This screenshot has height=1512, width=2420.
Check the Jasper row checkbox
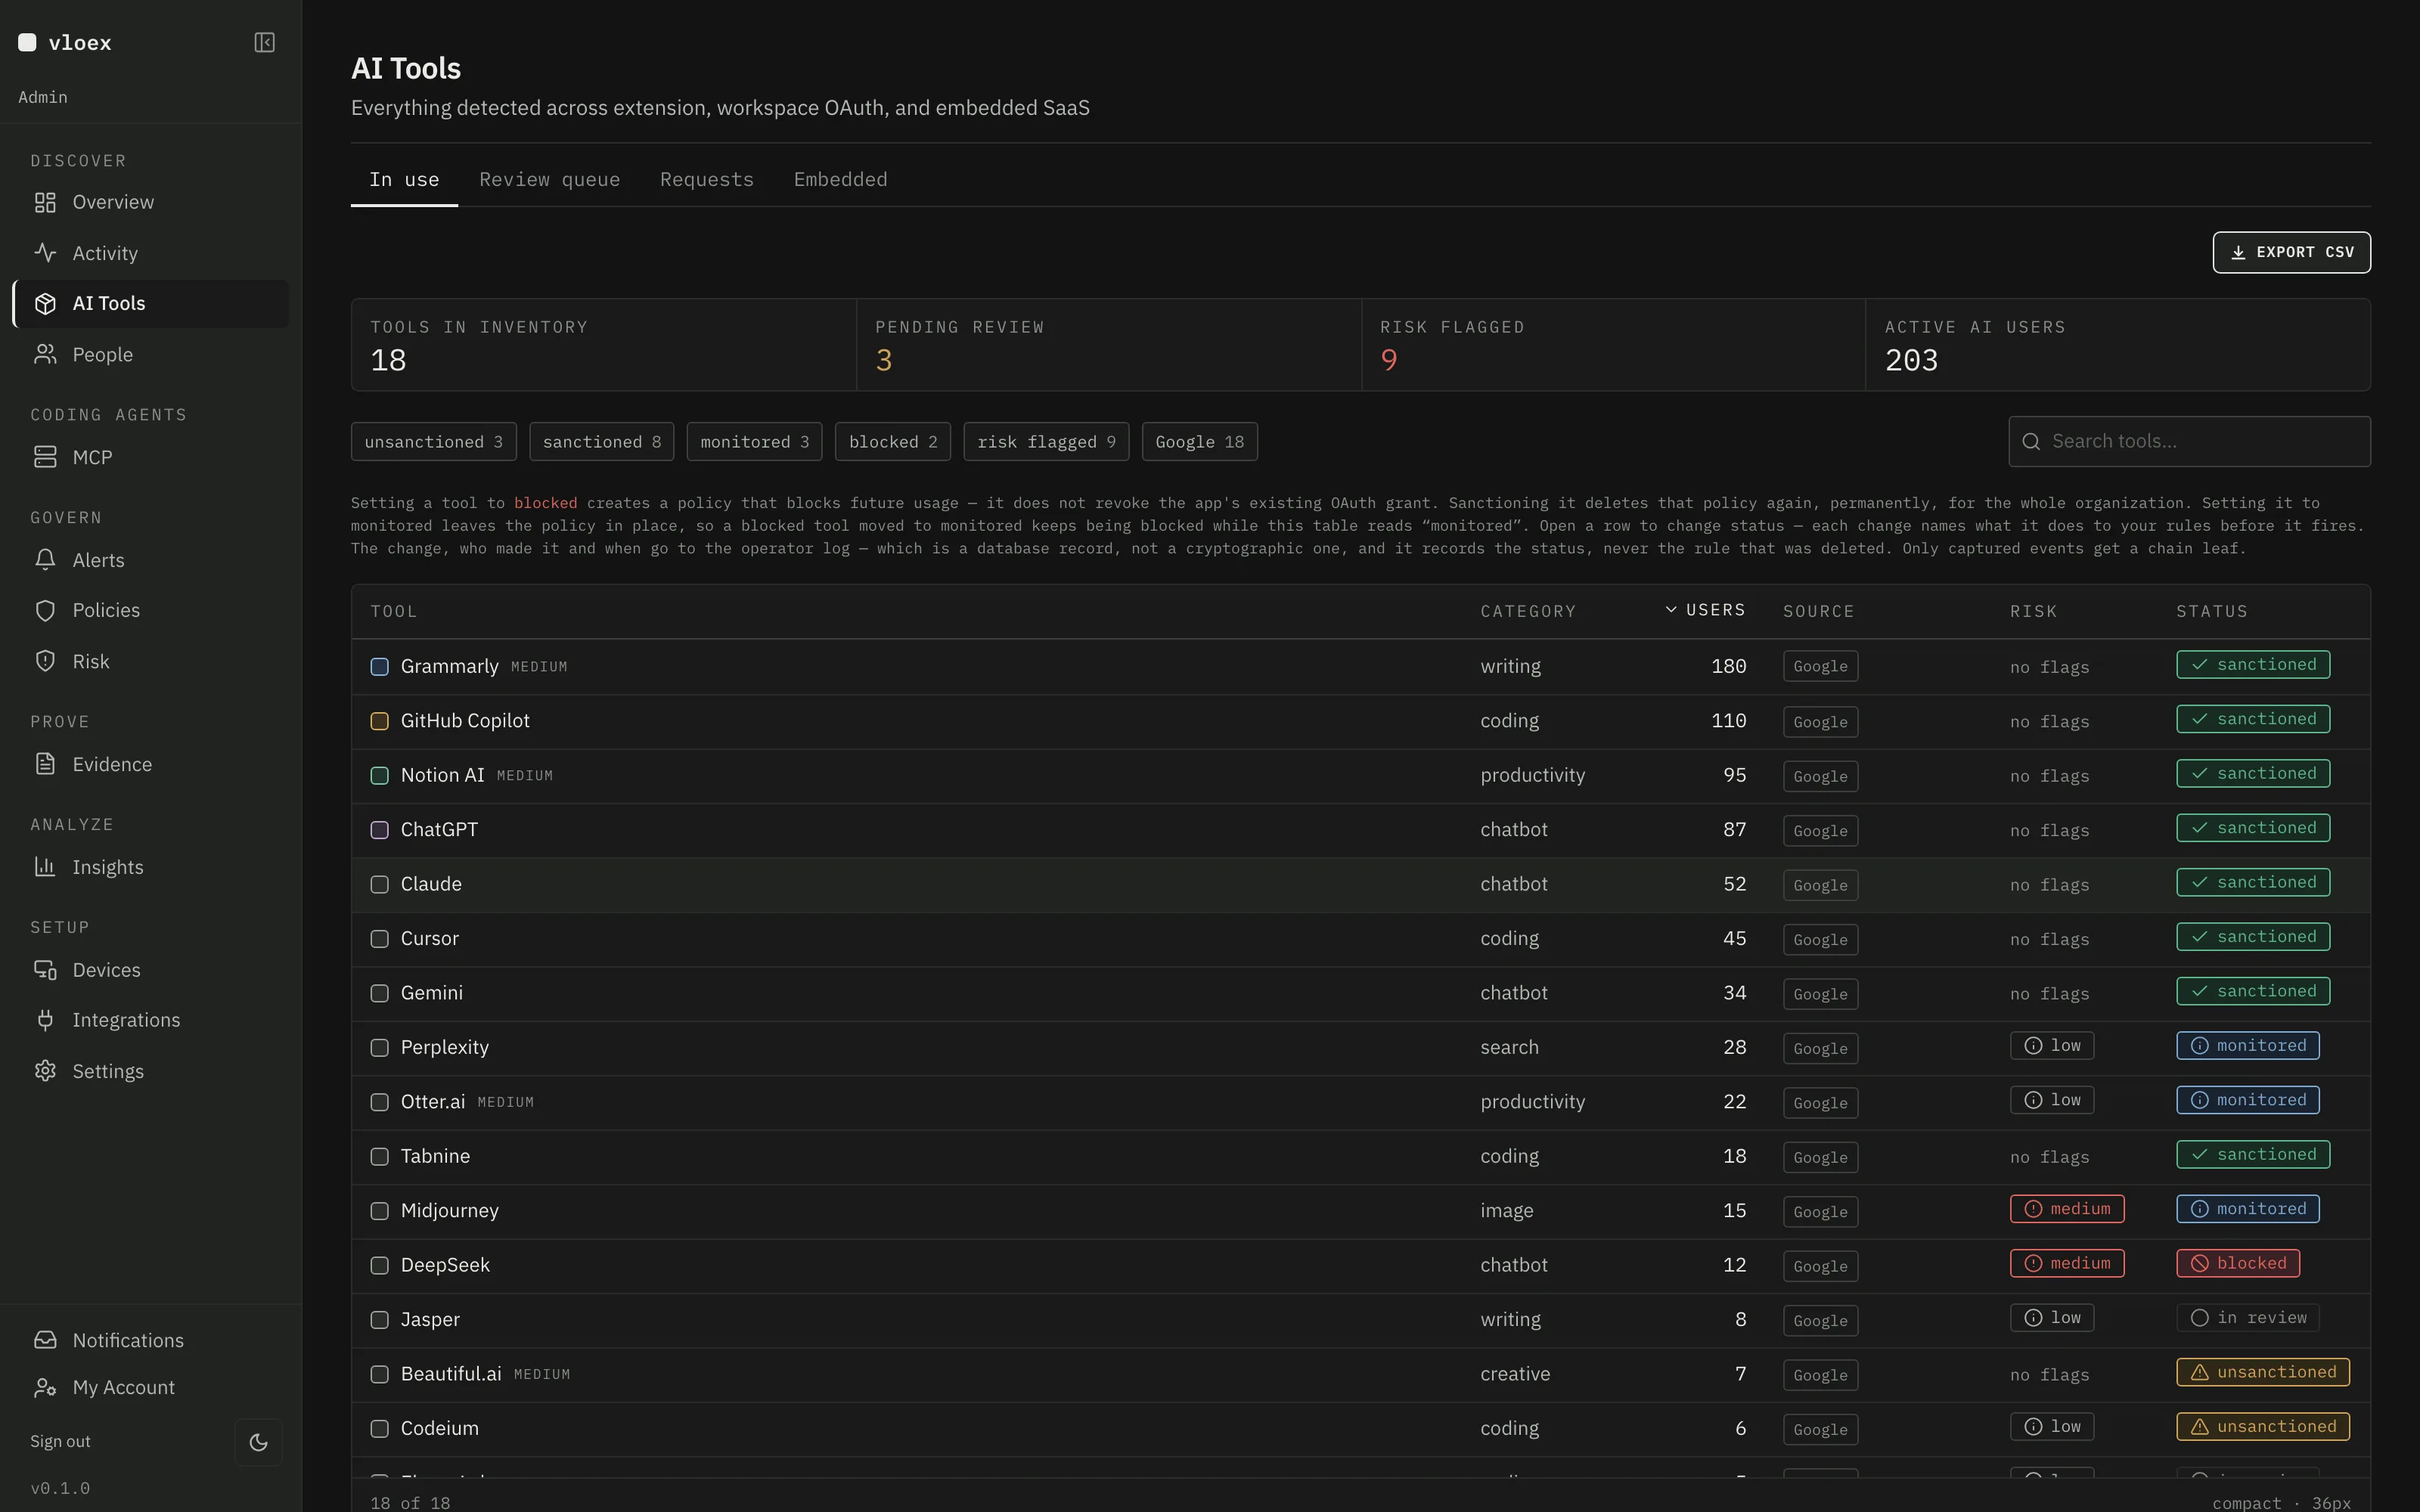380,1320
